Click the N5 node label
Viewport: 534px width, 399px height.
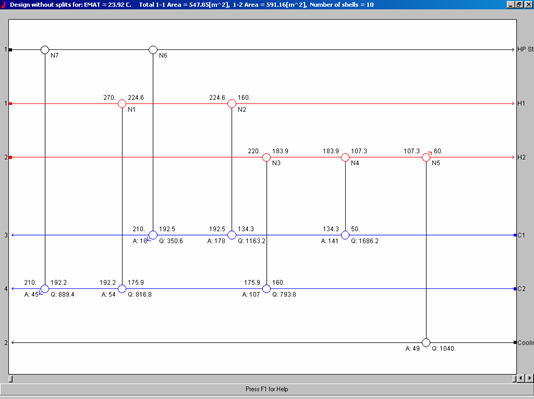(x=436, y=163)
